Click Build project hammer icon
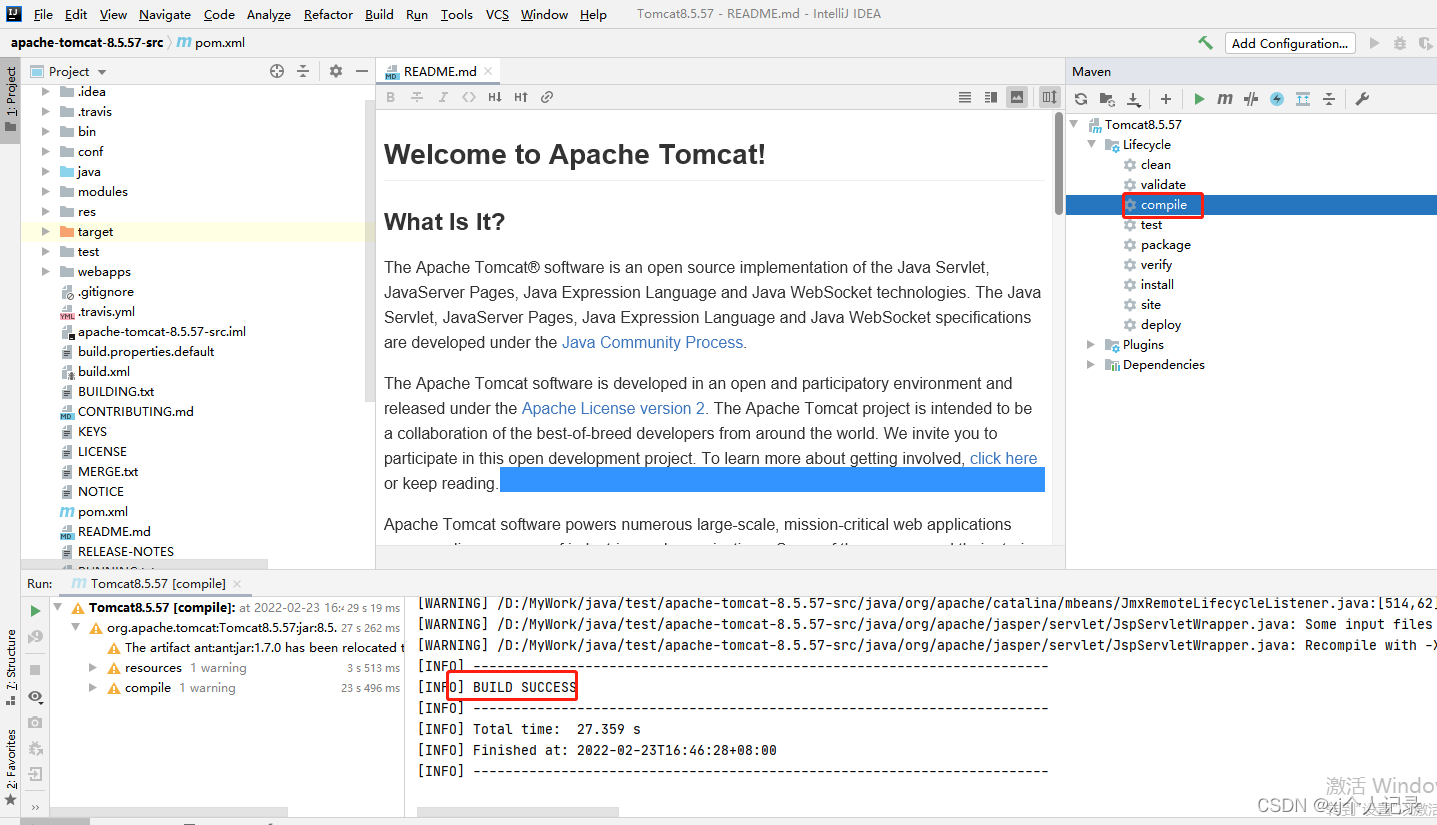 pos(1205,43)
